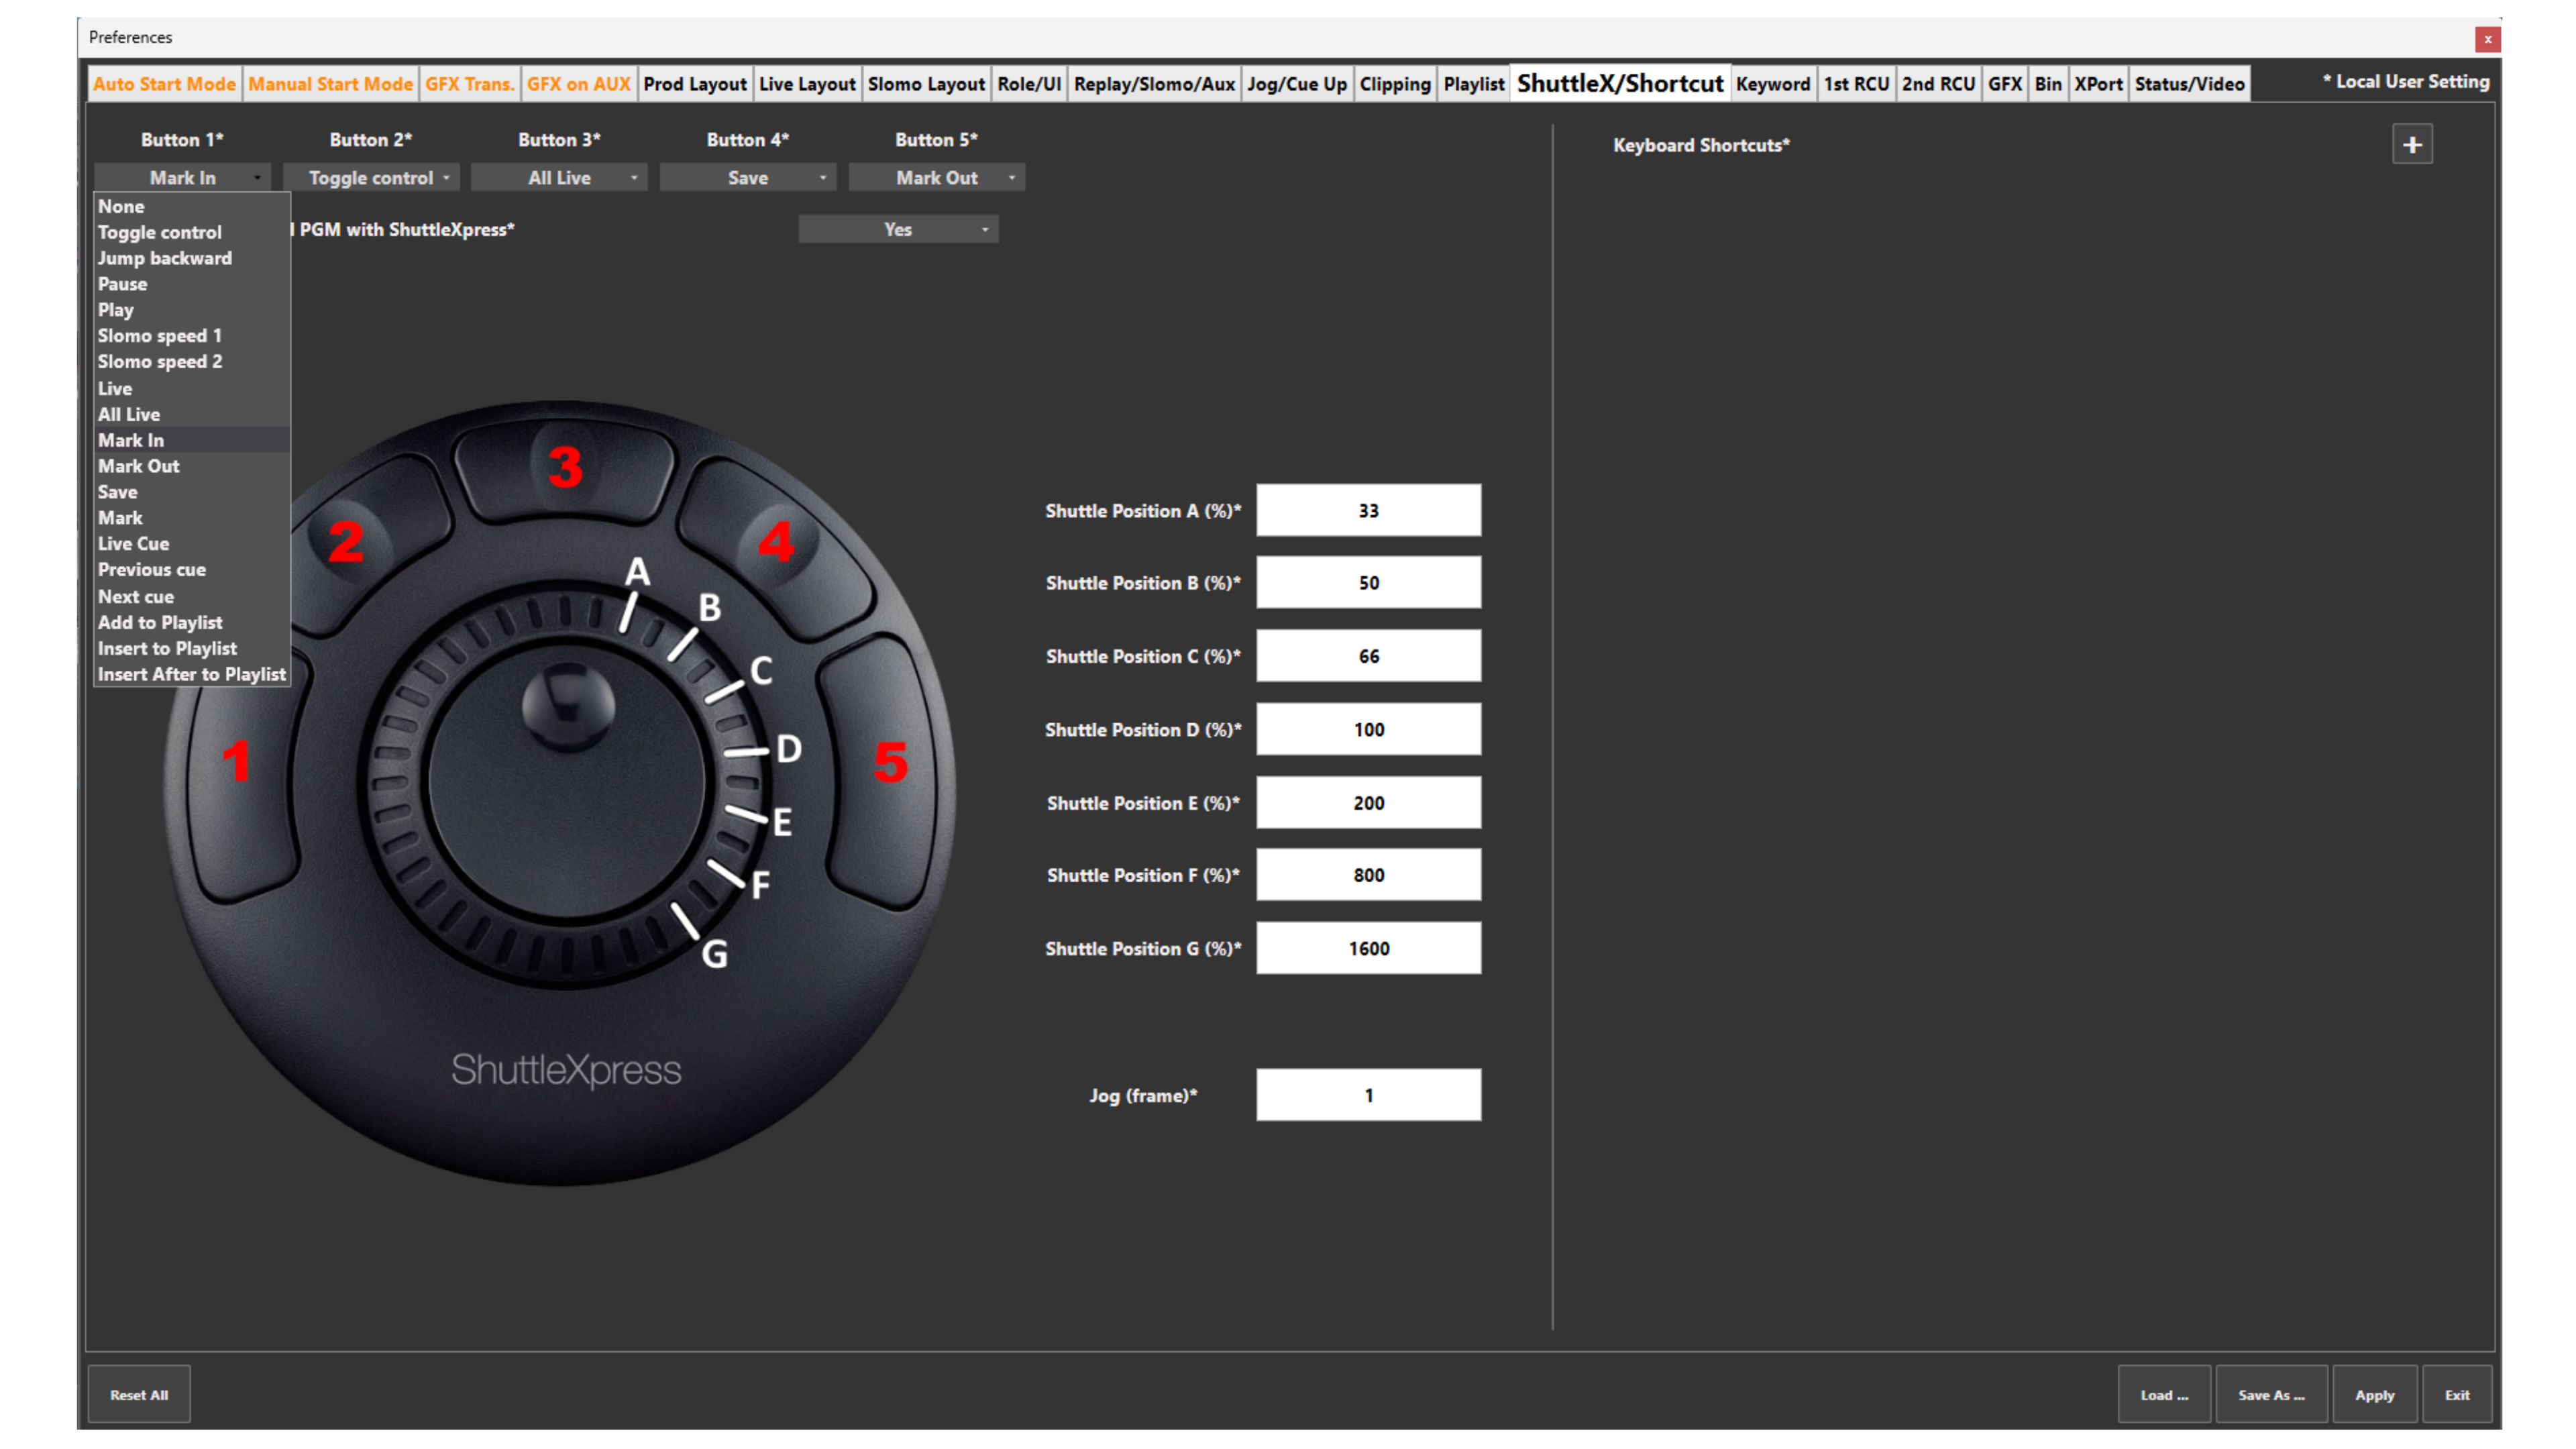Open the PGM with ShuttleXpress Yes dropdown
The height and width of the screenshot is (1449, 2576).
[x=898, y=230]
